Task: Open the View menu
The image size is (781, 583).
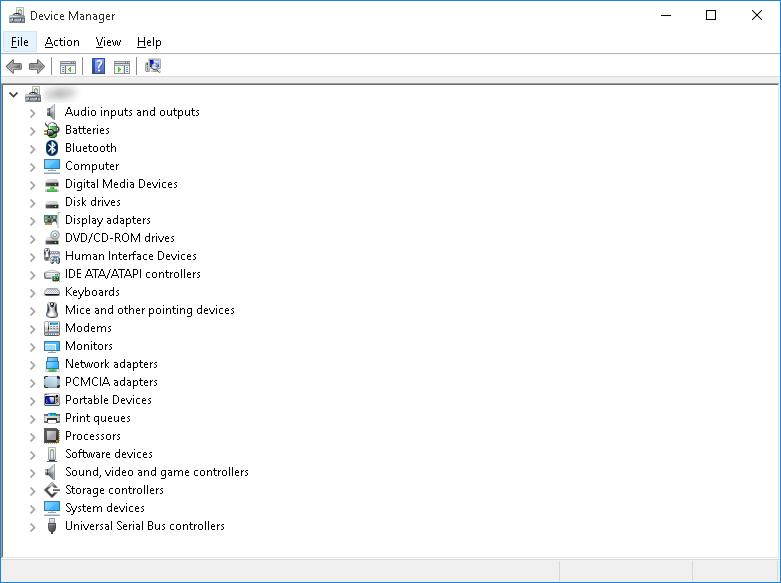Action: [108, 42]
